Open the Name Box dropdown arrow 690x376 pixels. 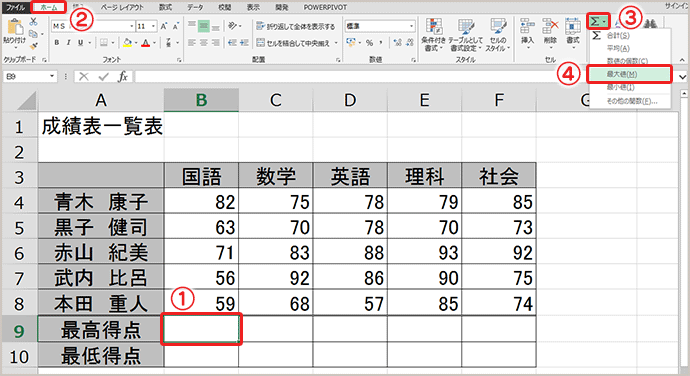pyautogui.click(x=52, y=77)
